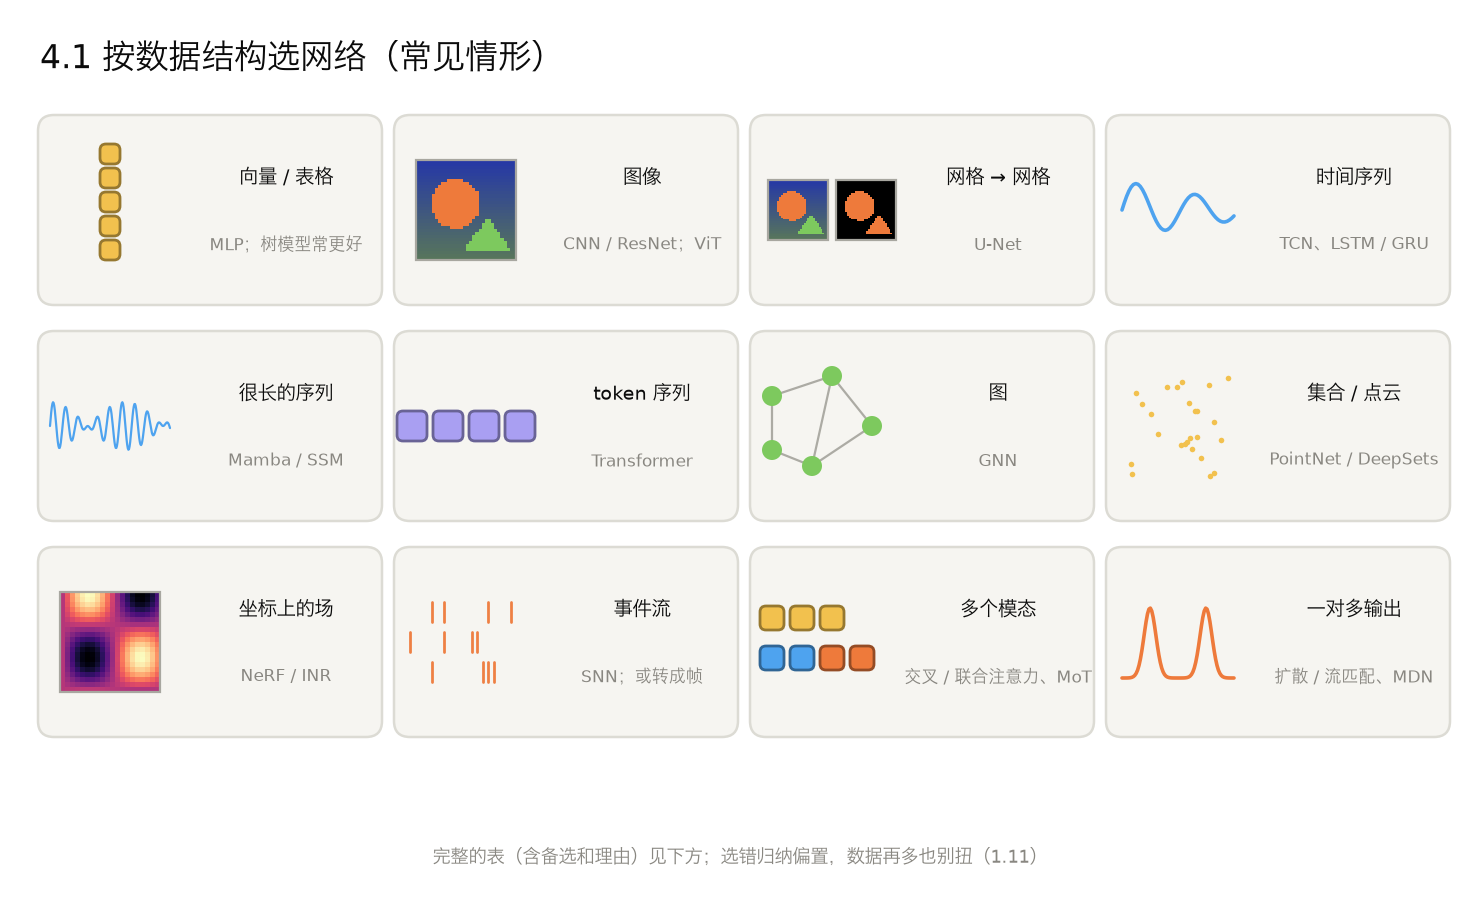Viewport: 1480px width, 900px height.
Task: Click the heatmap field thumbnail
Action: pos(110,642)
